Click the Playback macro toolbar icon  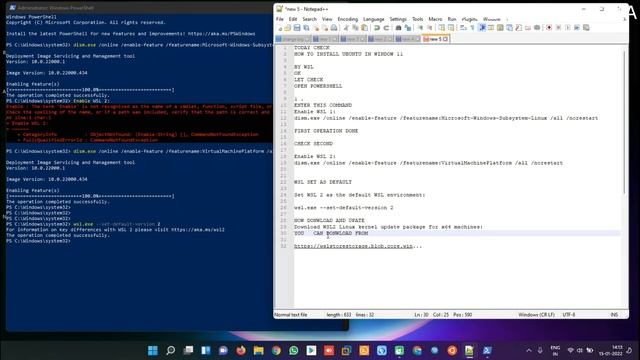(568, 28)
